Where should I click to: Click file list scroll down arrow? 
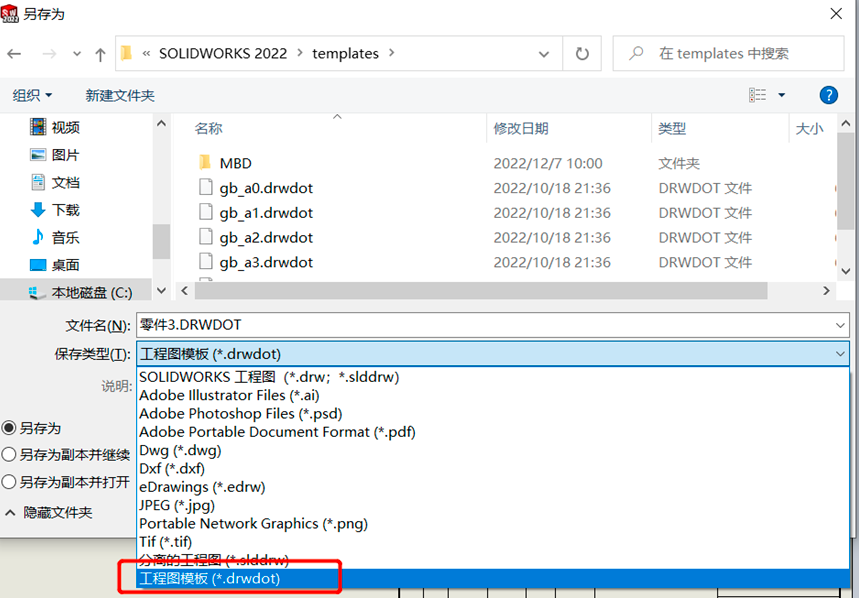coord(845,271)
